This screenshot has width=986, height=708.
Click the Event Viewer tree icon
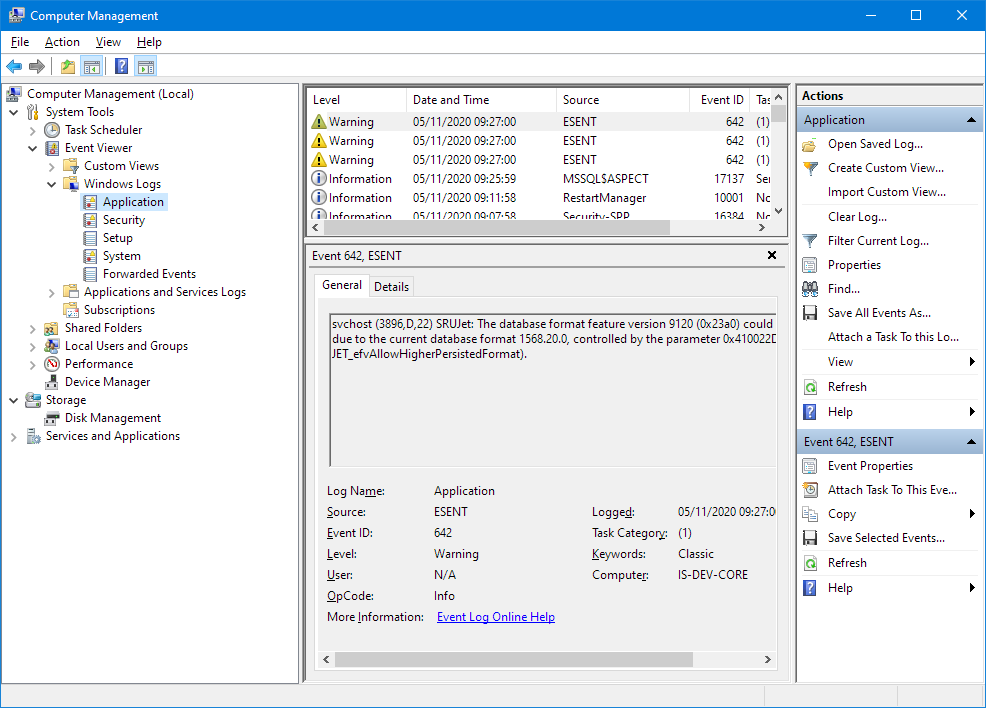[52, 148]
